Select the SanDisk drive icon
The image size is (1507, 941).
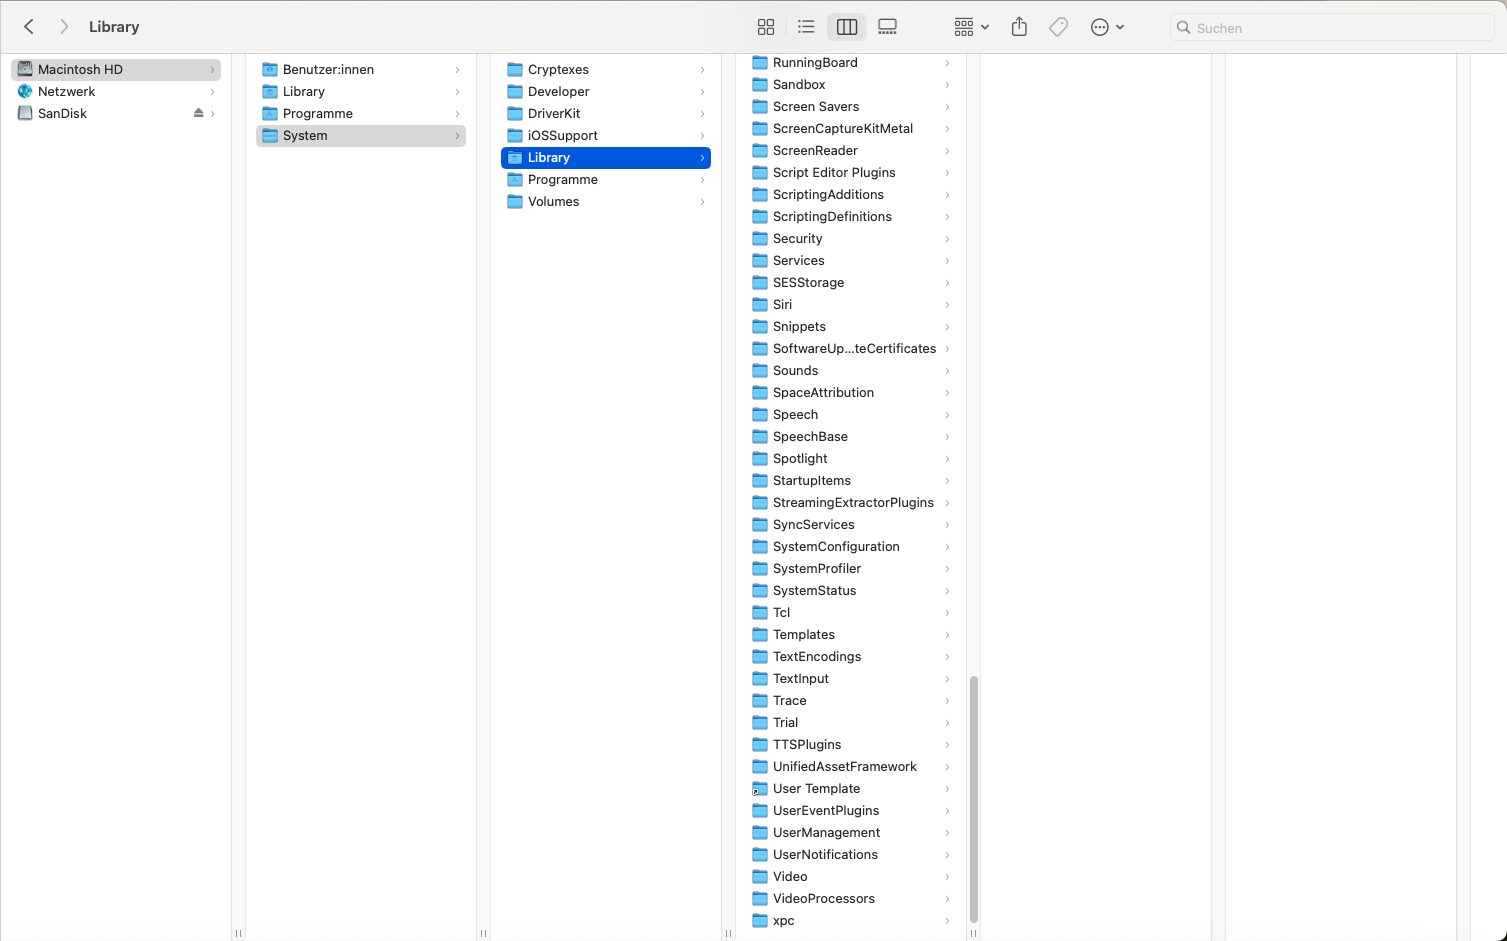pos(25,113)
